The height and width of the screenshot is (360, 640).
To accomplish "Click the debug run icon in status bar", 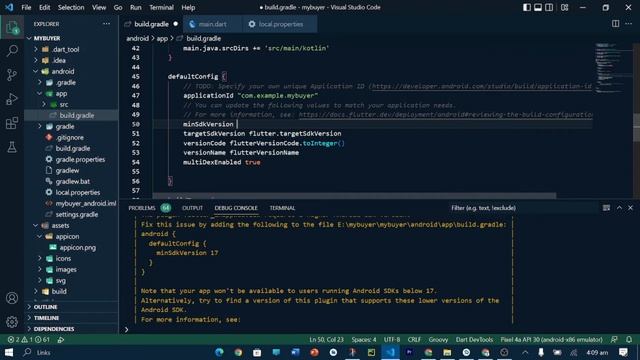I will click(61, 340).
